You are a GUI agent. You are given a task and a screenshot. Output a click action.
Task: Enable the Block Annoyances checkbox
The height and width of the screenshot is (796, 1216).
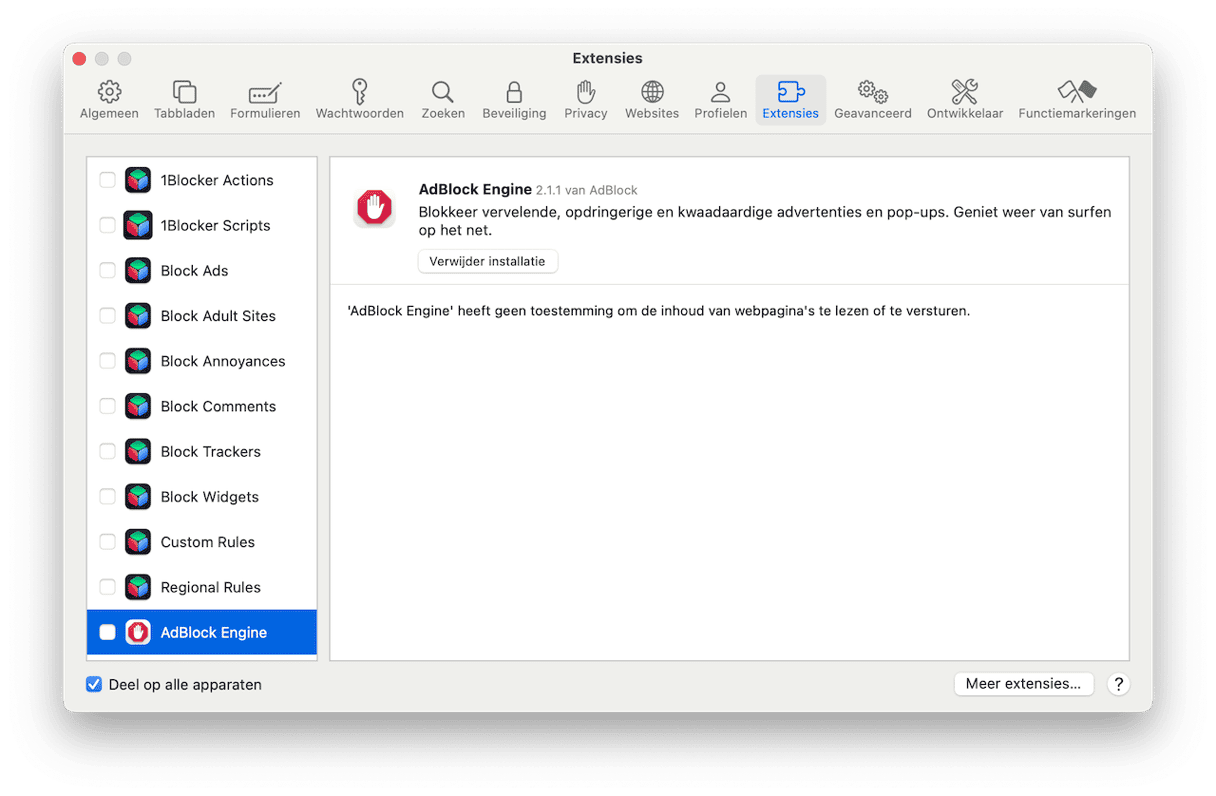pyautogui.click(x=107, y=361)
